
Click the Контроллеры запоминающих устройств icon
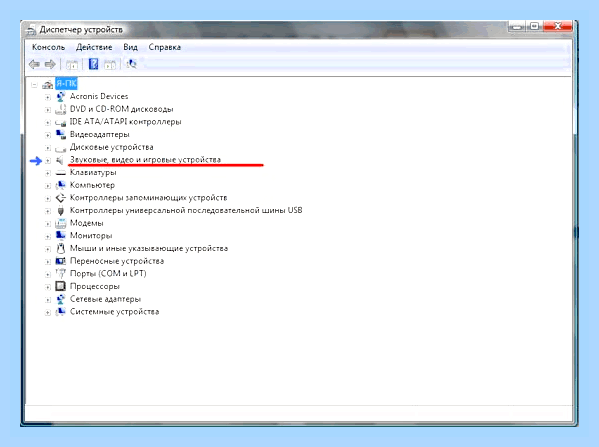(x=60, y=198)
